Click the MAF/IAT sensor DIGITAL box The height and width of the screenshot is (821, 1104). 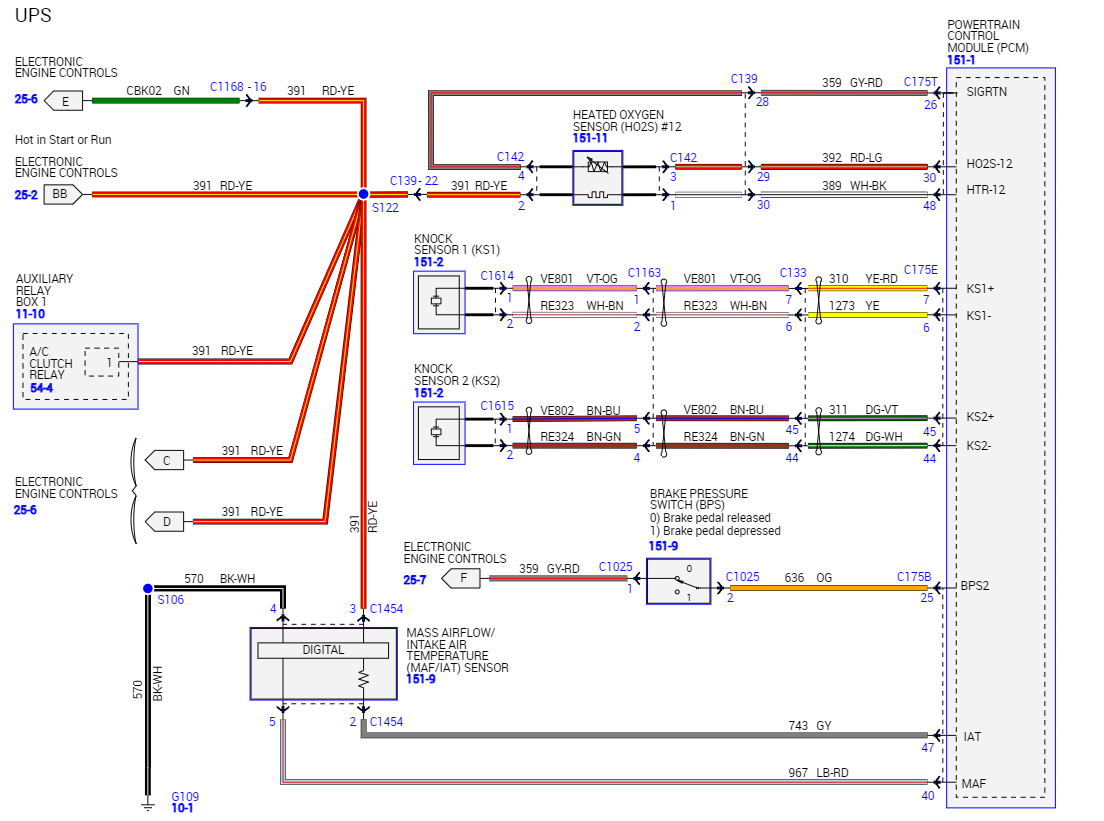coord(323,651)
